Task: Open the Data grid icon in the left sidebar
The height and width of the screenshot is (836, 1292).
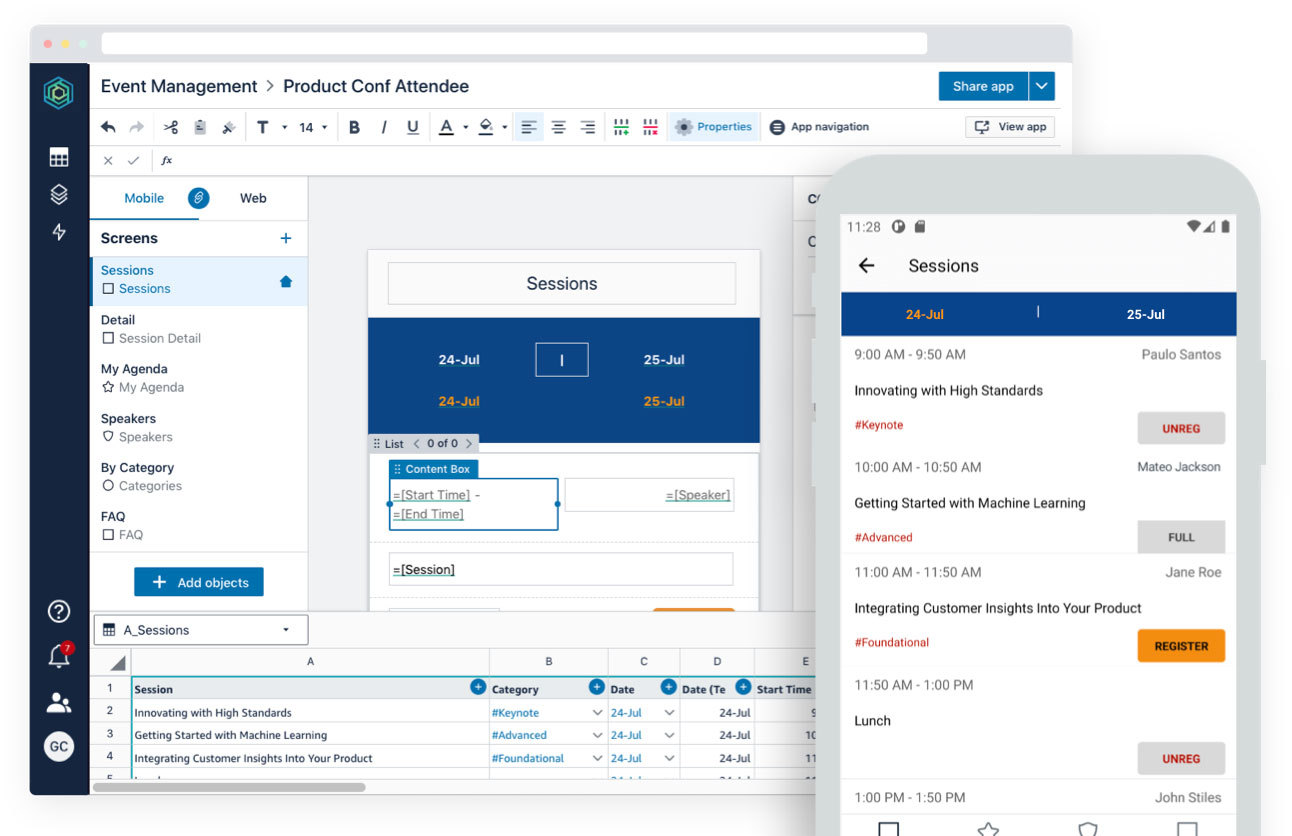Action: tap(59, 156)
